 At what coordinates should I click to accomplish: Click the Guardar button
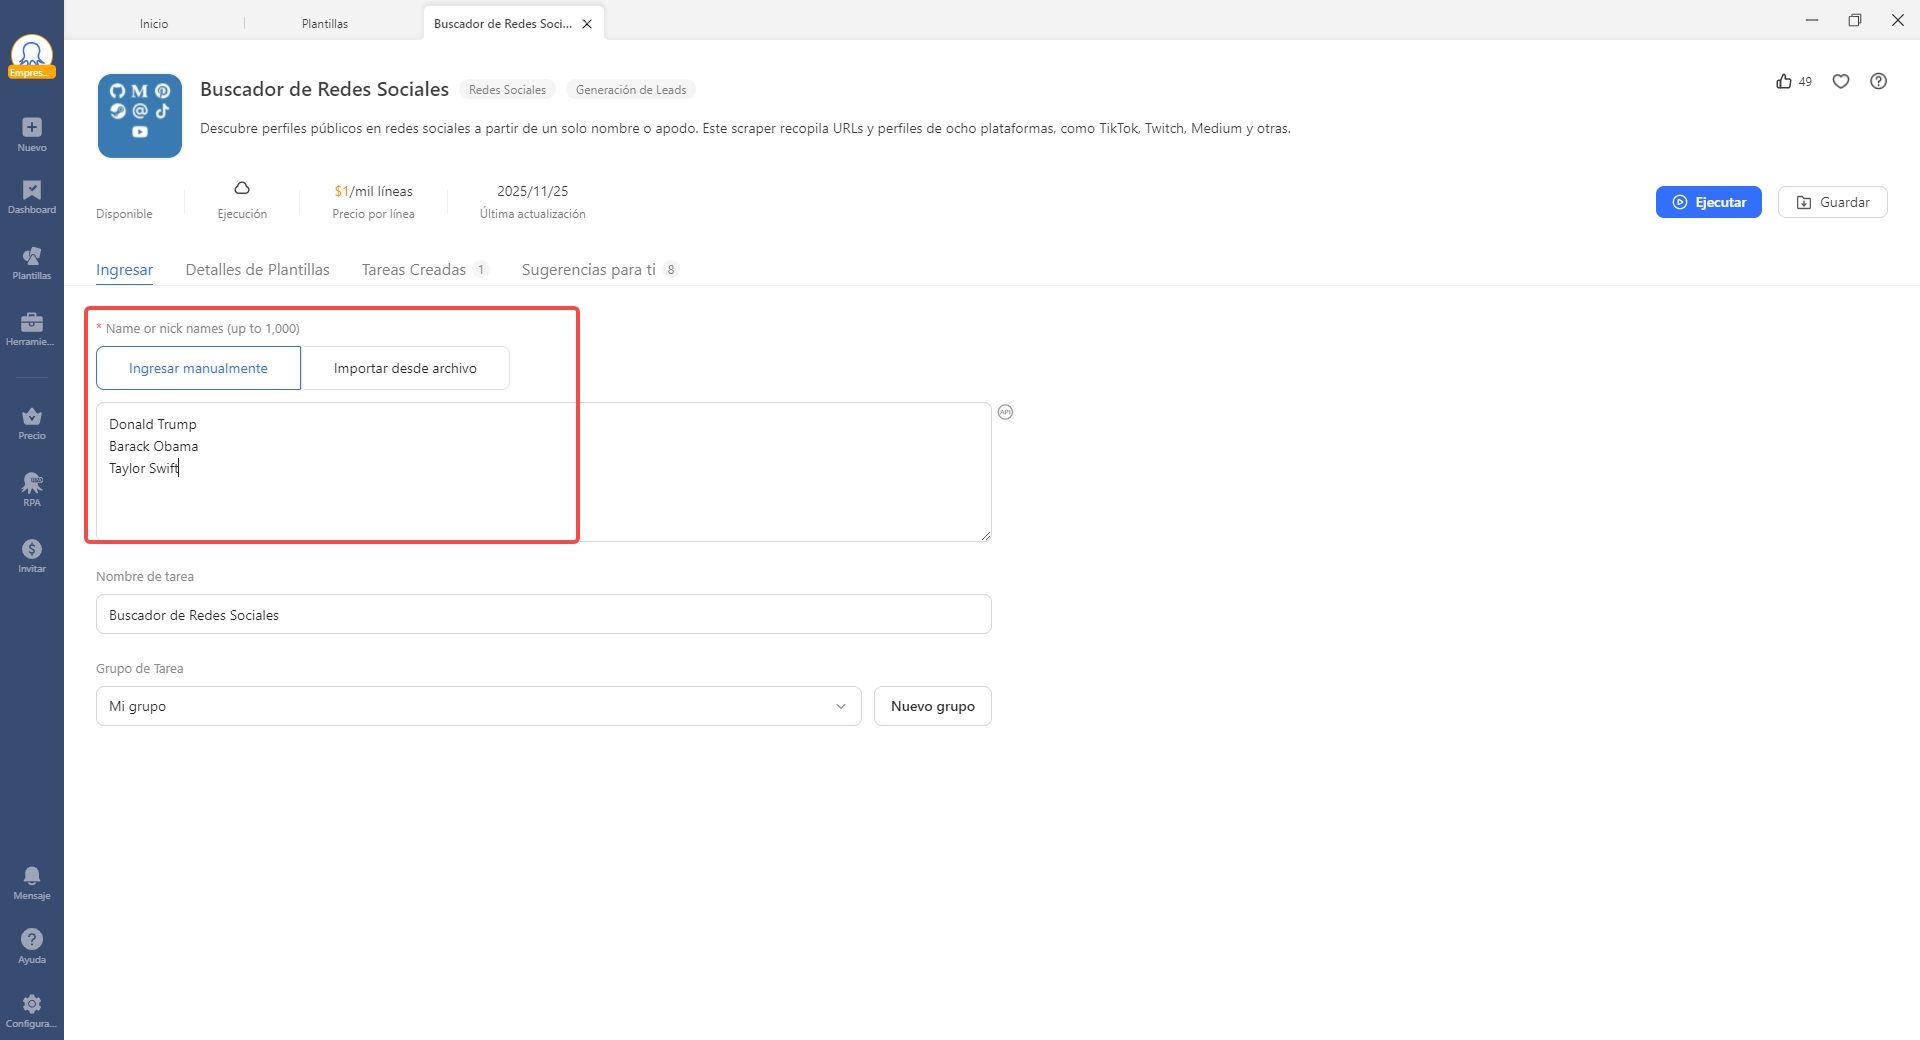click(x=1832, y=202)
